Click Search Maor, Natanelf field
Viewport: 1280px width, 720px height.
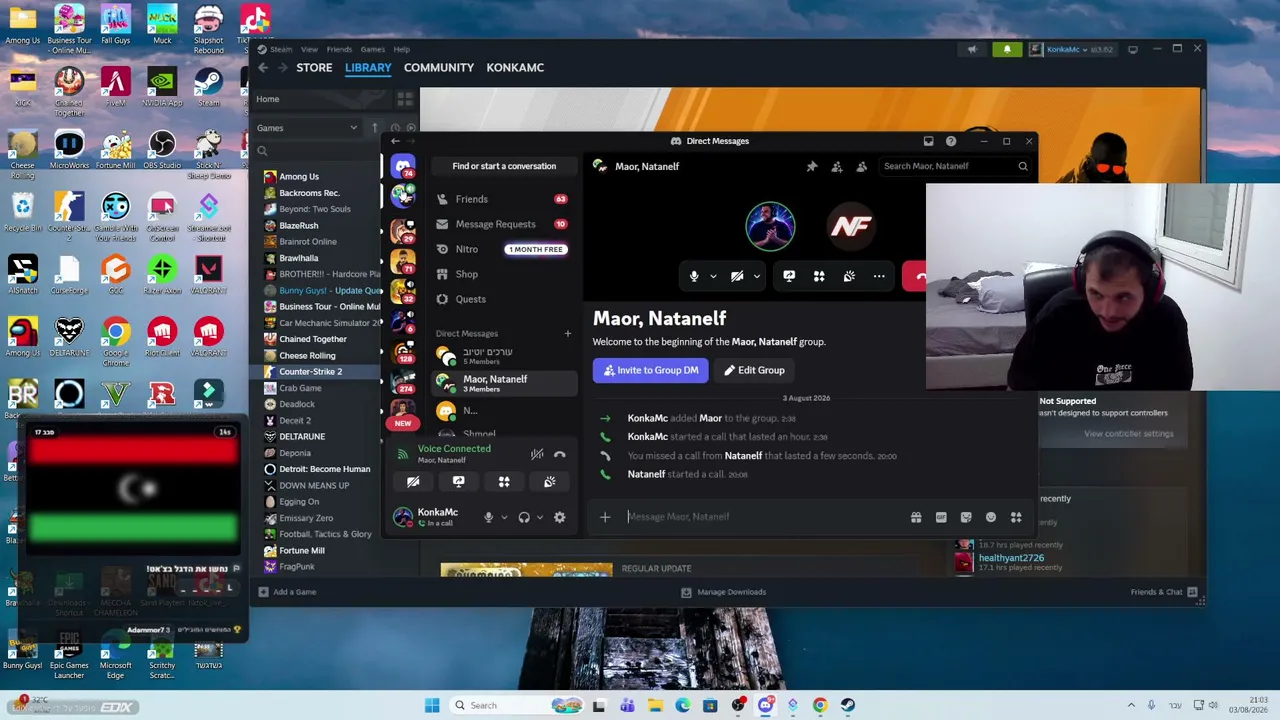(x=955, y=166)
